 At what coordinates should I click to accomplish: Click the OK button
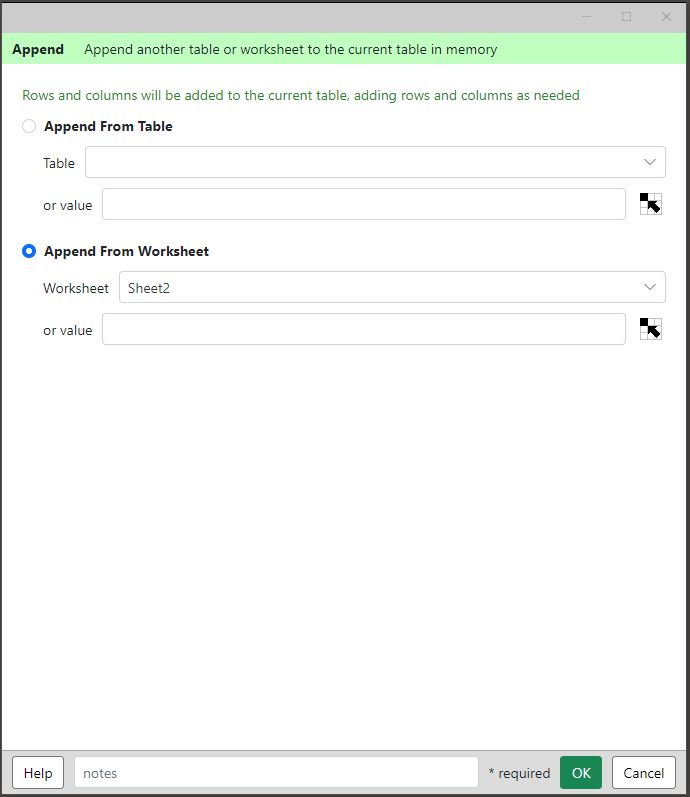(x=581, y=773)
